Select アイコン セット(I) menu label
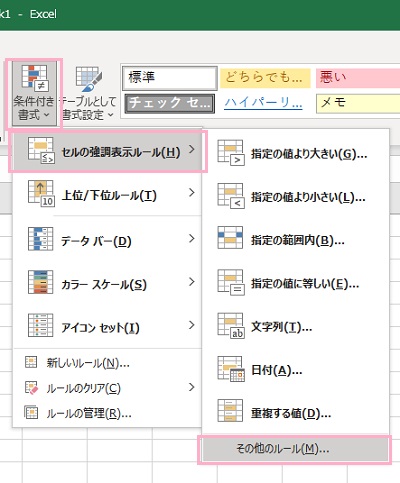This screenshot has height=483, width=400. [100, 328]
